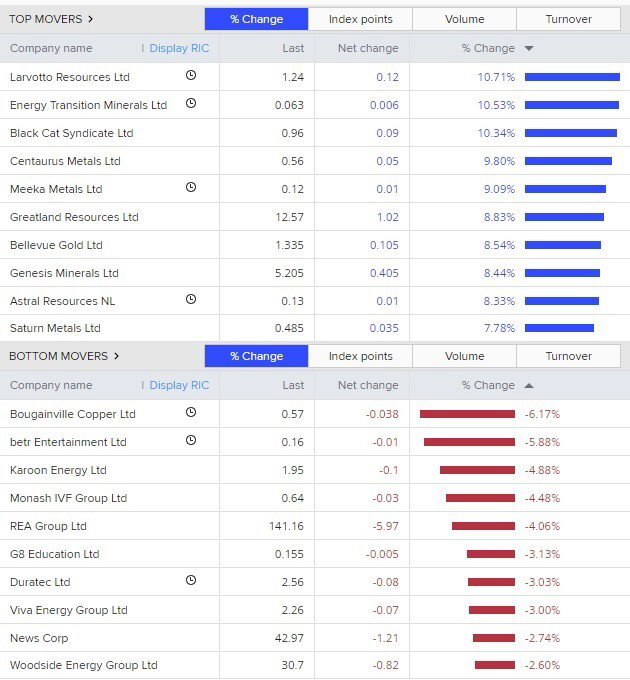The height and width of the screenshot is (680, 630).
Task: Switch to Turnover tab in Bottom Movers
Action: [x=568, y=356]
